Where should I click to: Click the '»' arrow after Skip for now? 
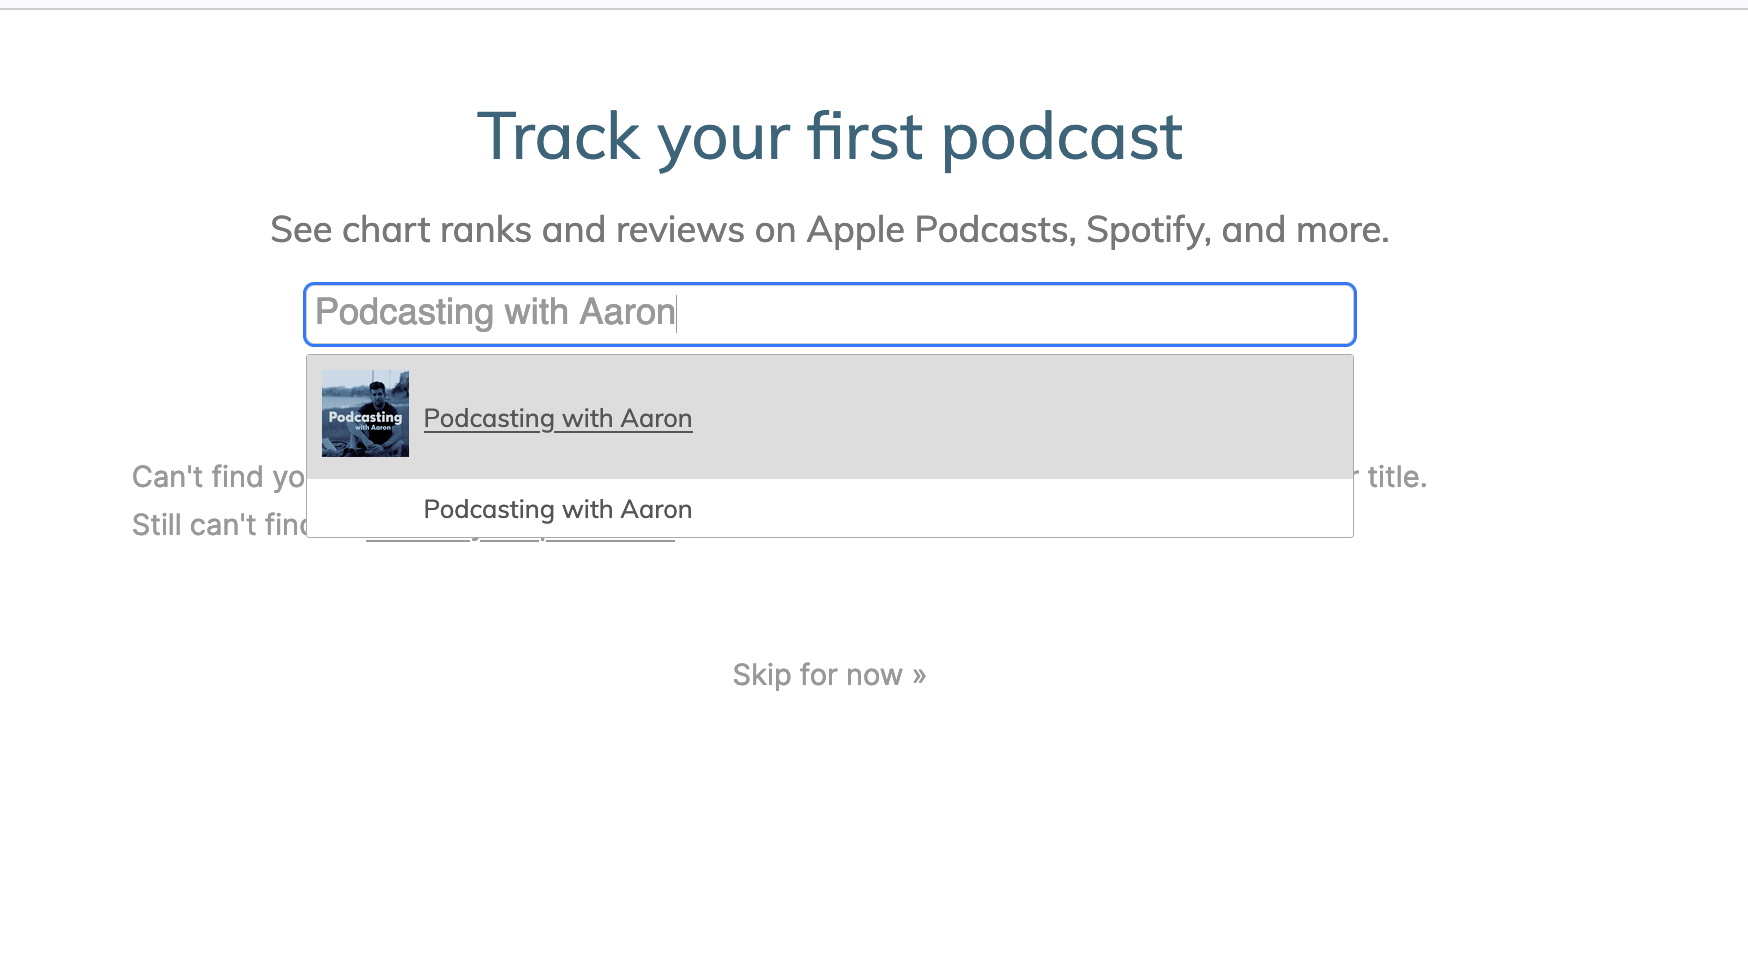(x=919, y=675)
